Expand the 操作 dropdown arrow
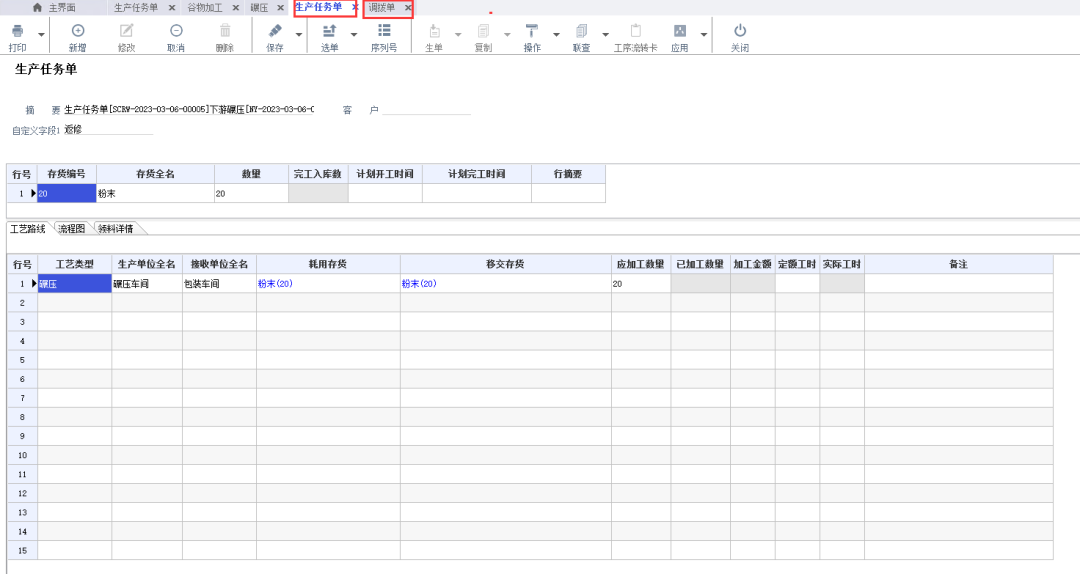The image size is (1080, 574). [x=556, y=34]
